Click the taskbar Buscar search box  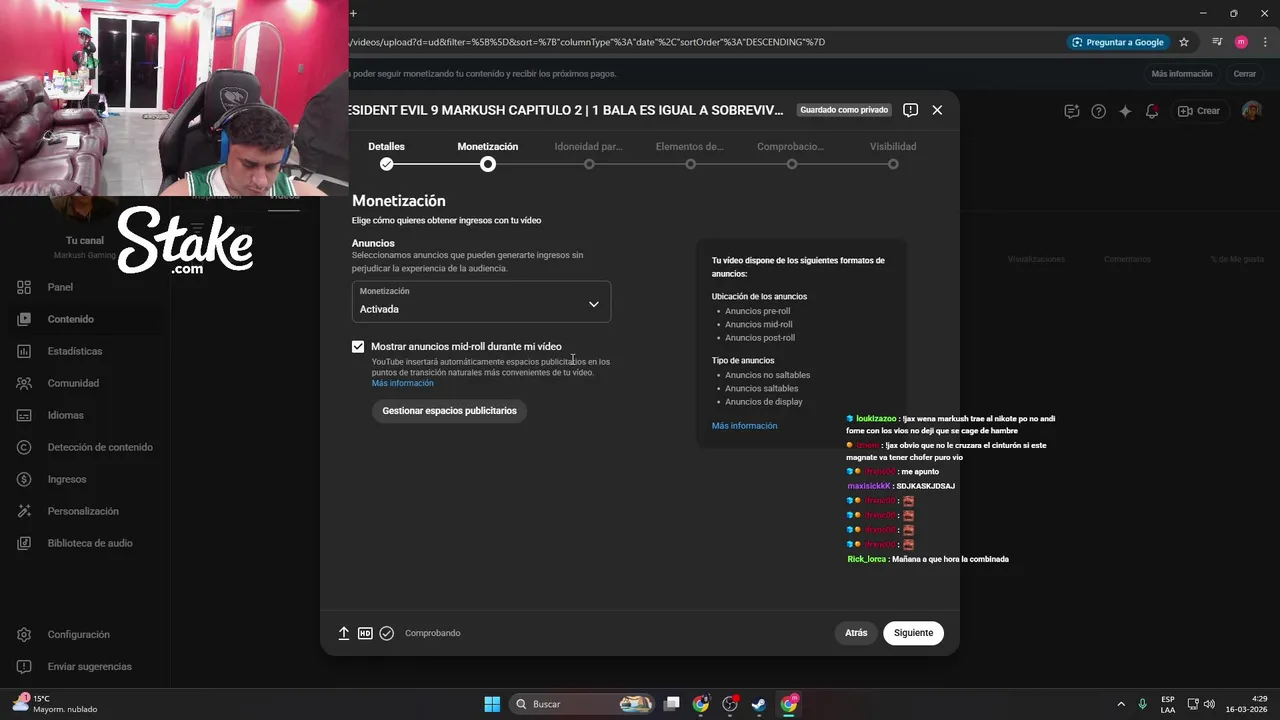pyautogui.click(x=583, y=704)
